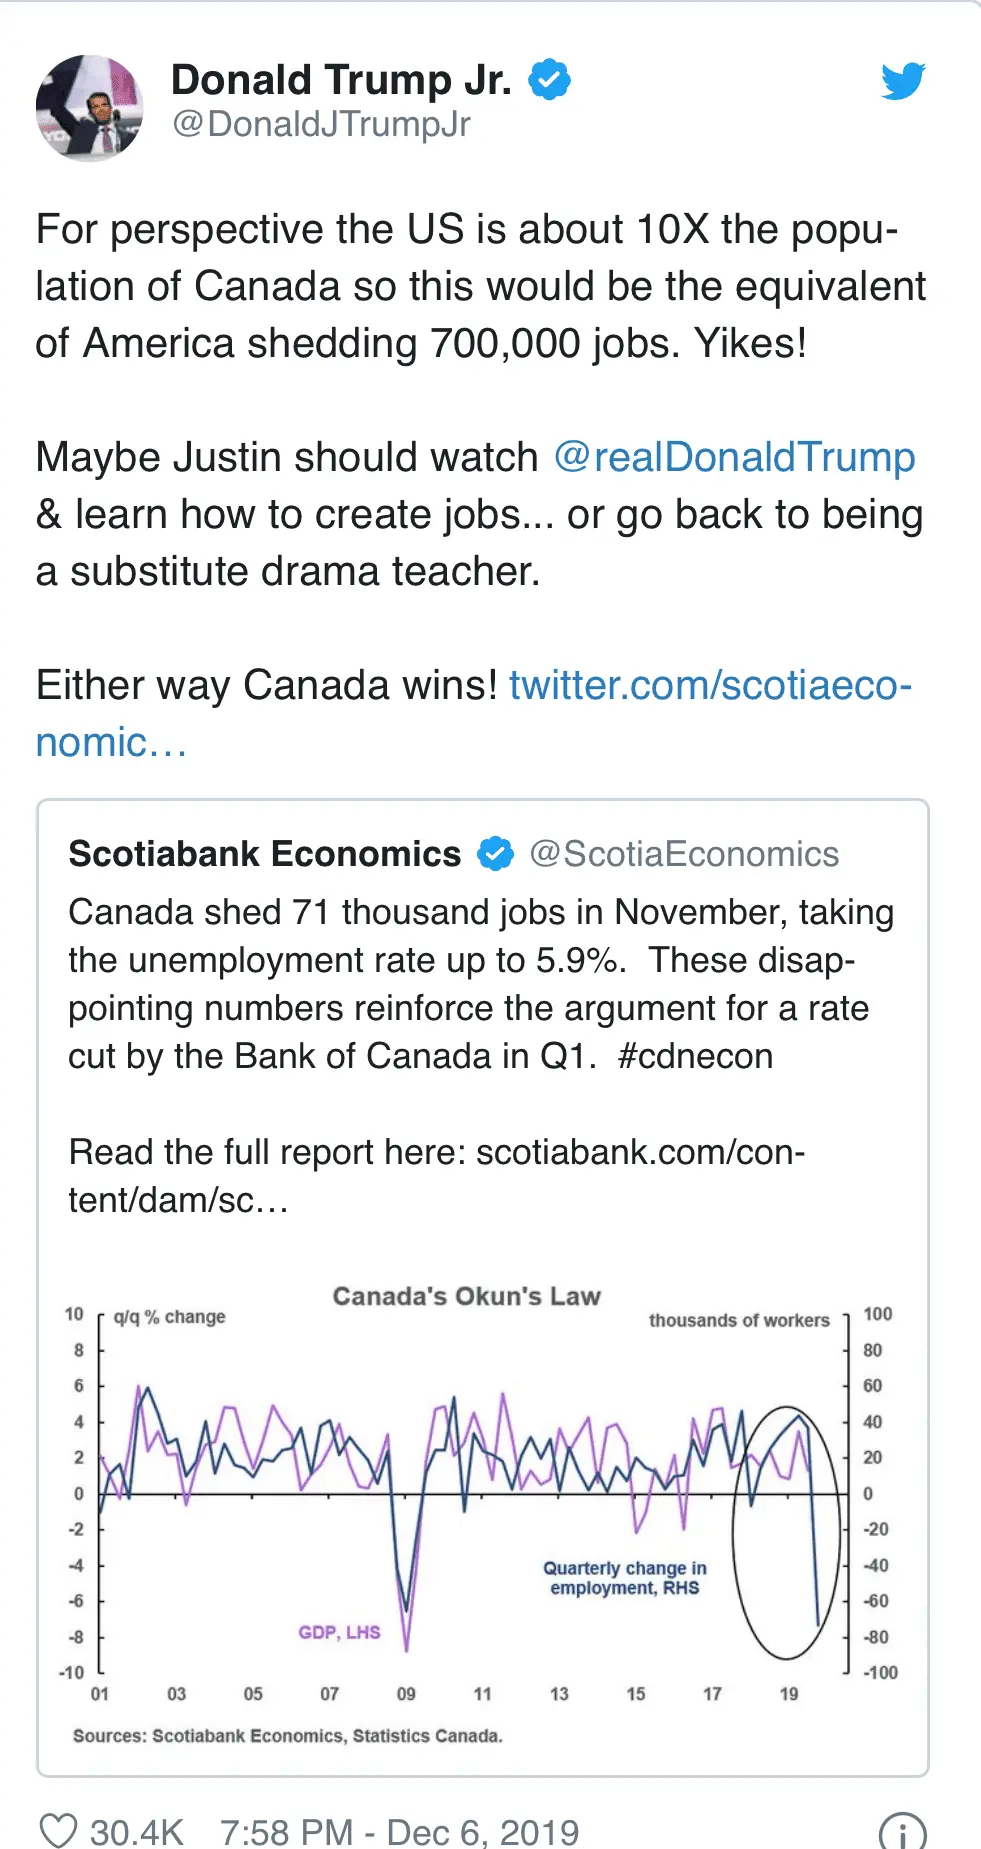Open the @ScotiaEconomics handle
The image size is (981, 1849).
pos(684,854)
